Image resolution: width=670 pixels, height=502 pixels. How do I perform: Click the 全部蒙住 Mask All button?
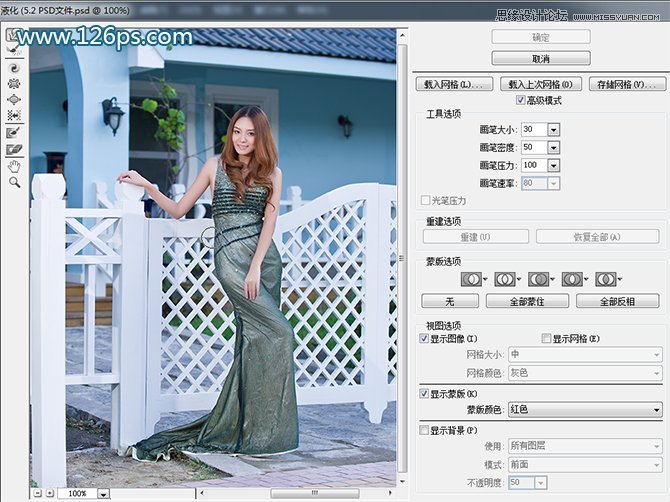pyautogui.click(x=527, y=301)
